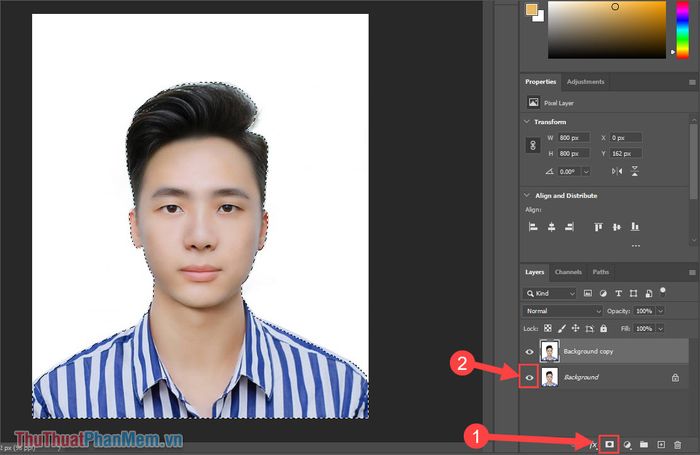Click the Properties panel scrollbar

[x=693, y=161]
